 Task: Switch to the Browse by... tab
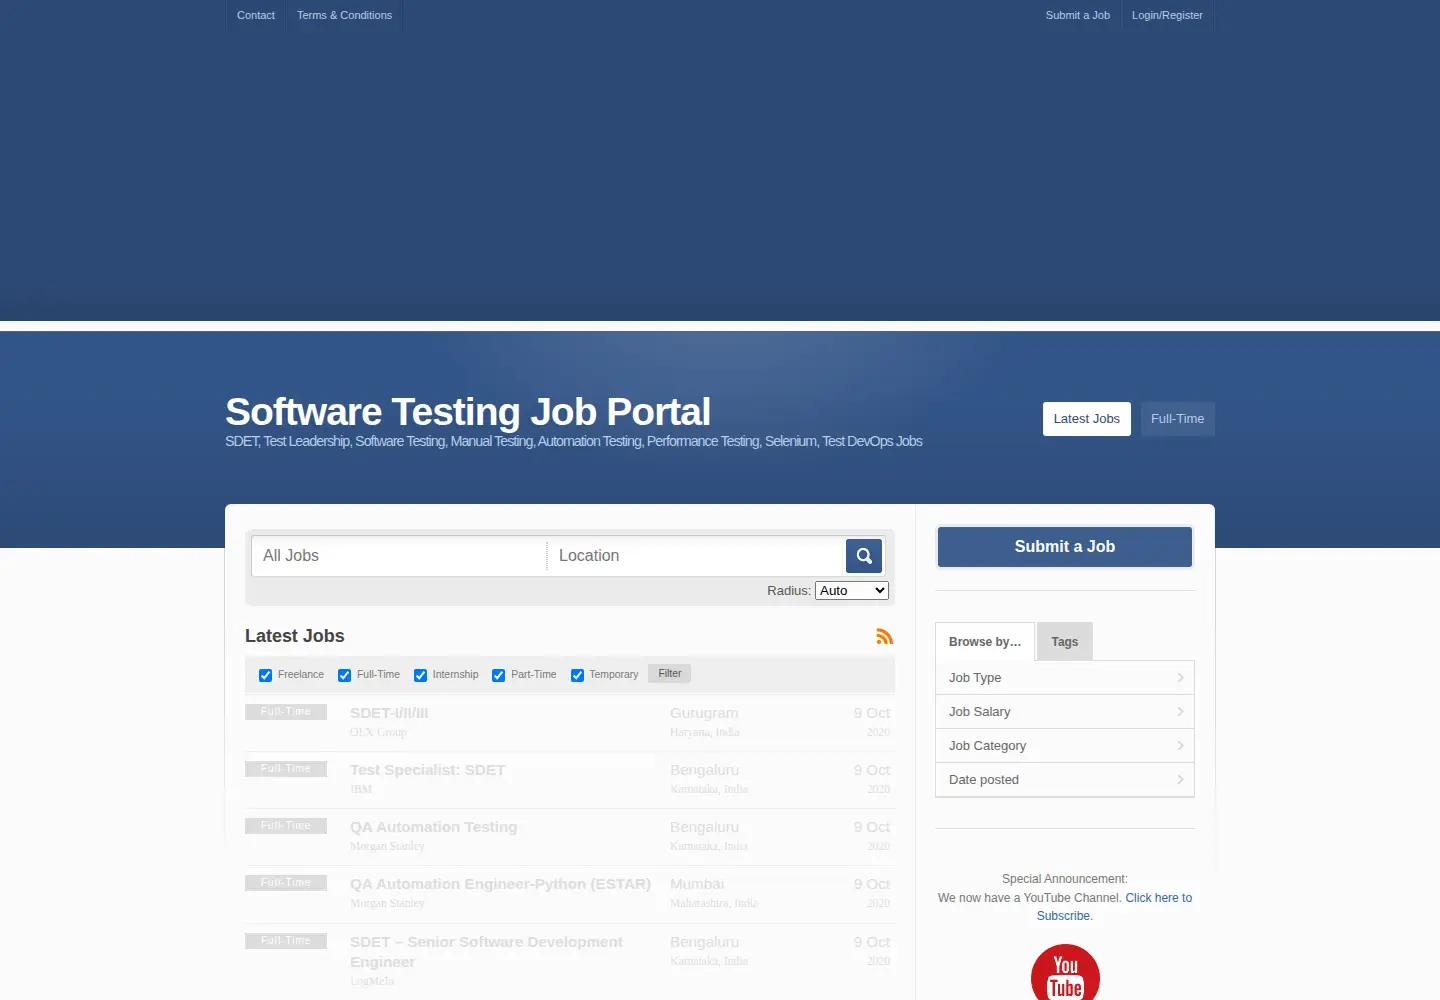[x=985, y=642]
